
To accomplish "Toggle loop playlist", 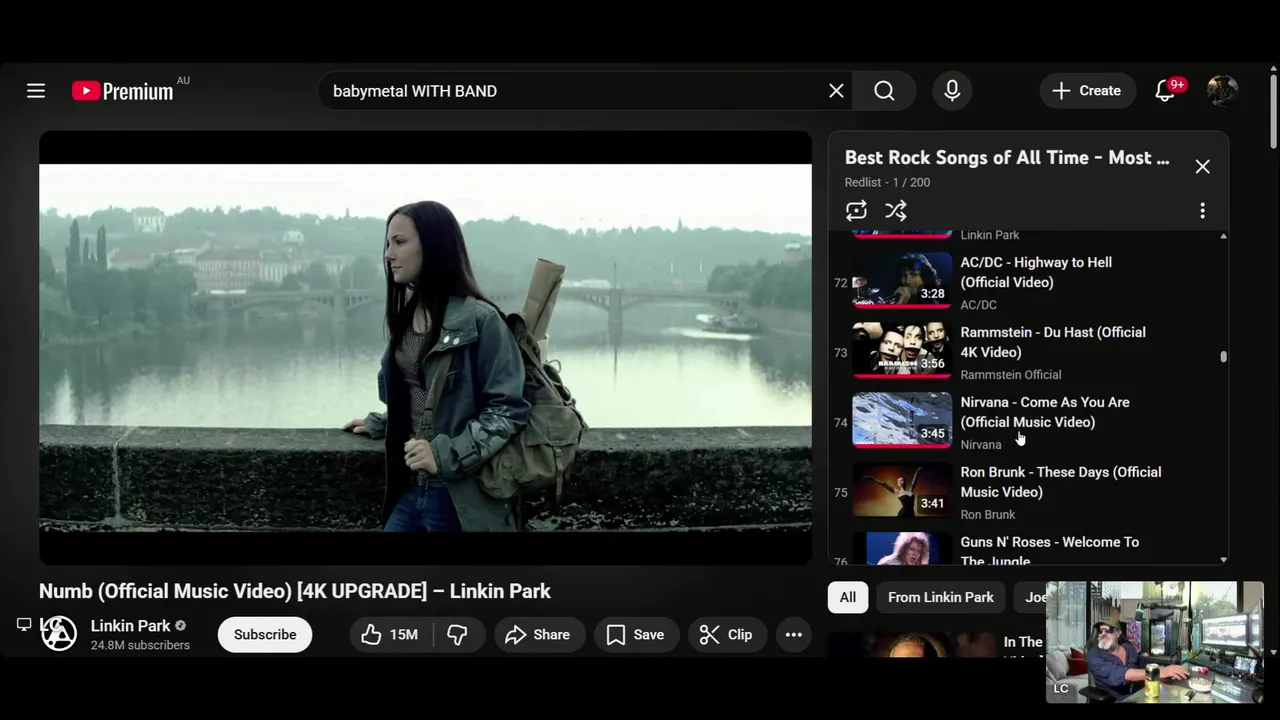I will [x=856, y=211].
